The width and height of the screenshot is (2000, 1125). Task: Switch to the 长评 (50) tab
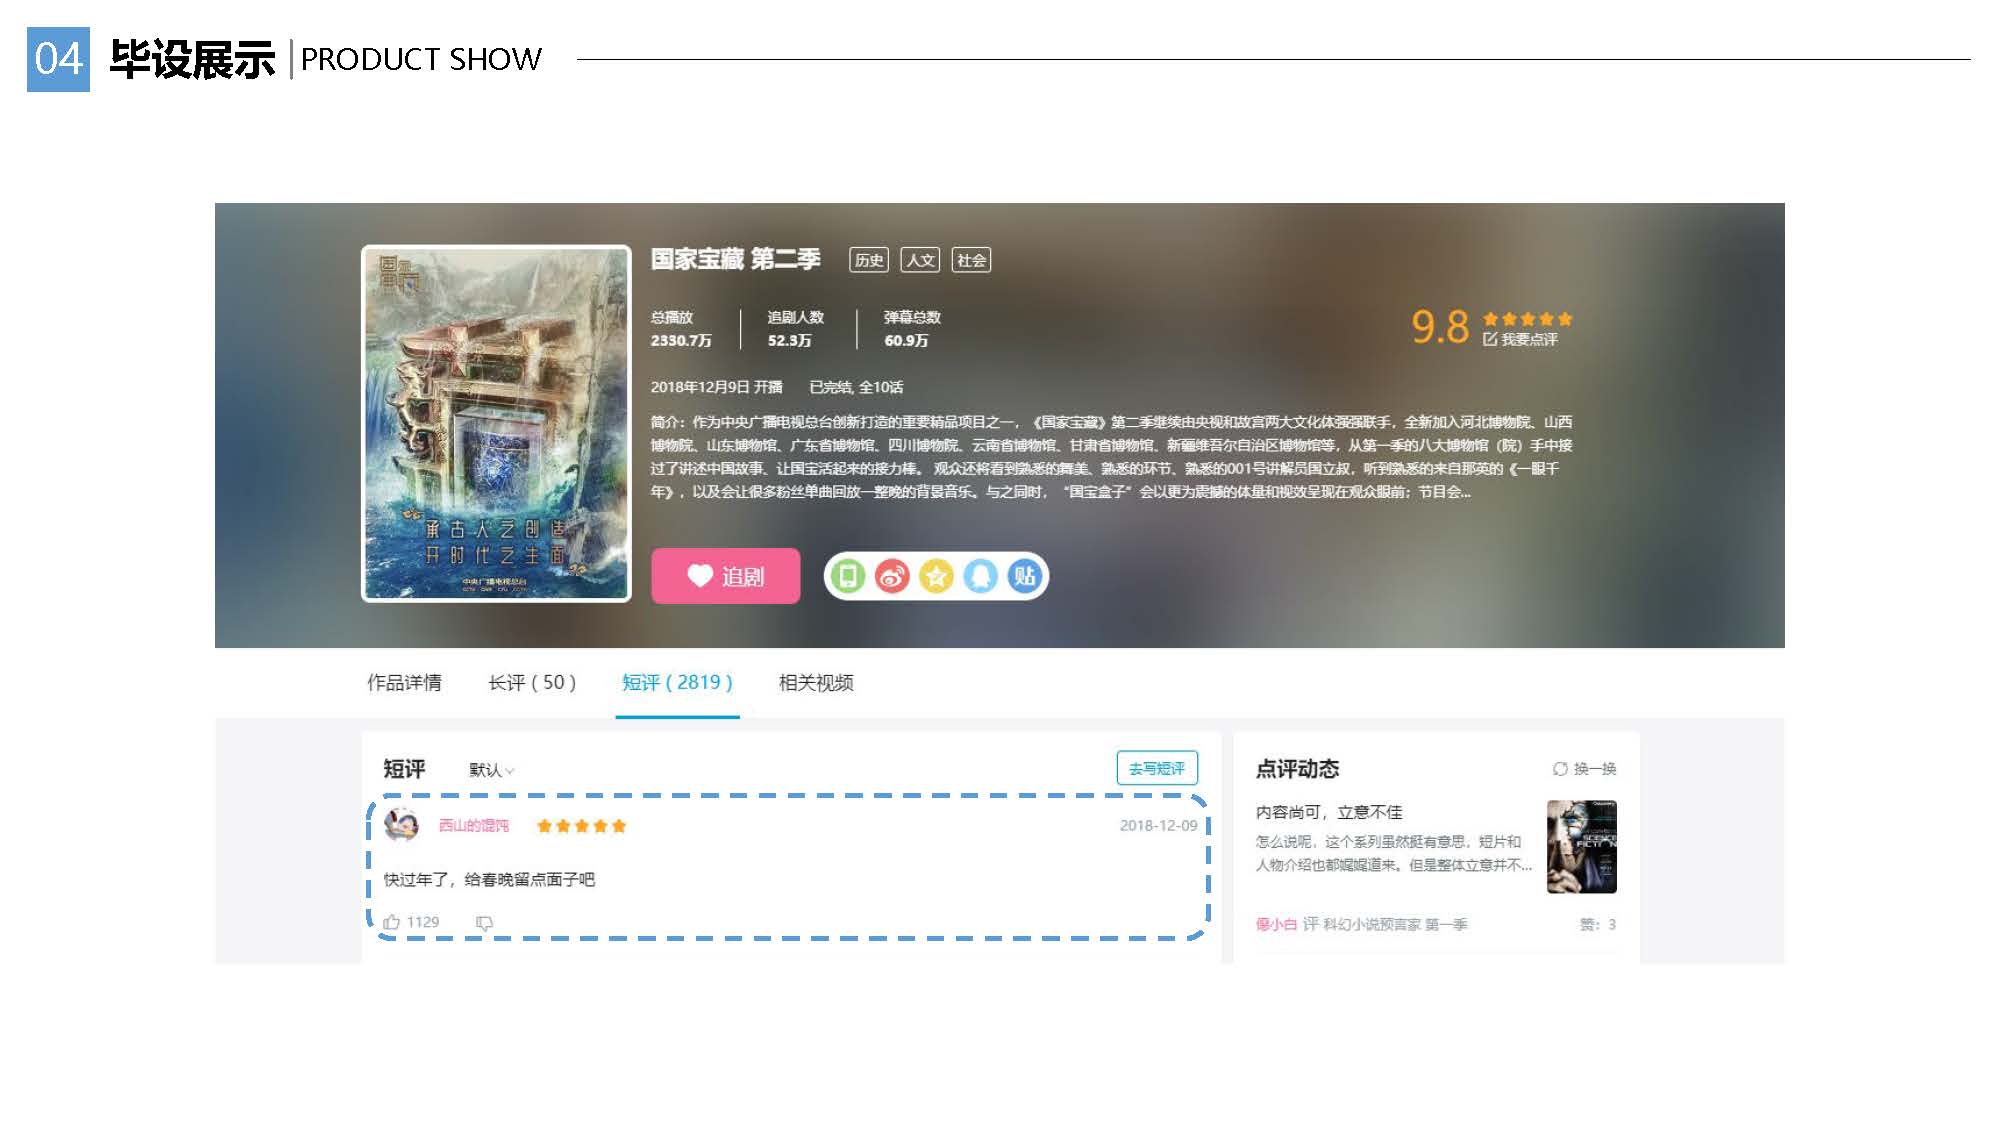(x=531, y=683)
